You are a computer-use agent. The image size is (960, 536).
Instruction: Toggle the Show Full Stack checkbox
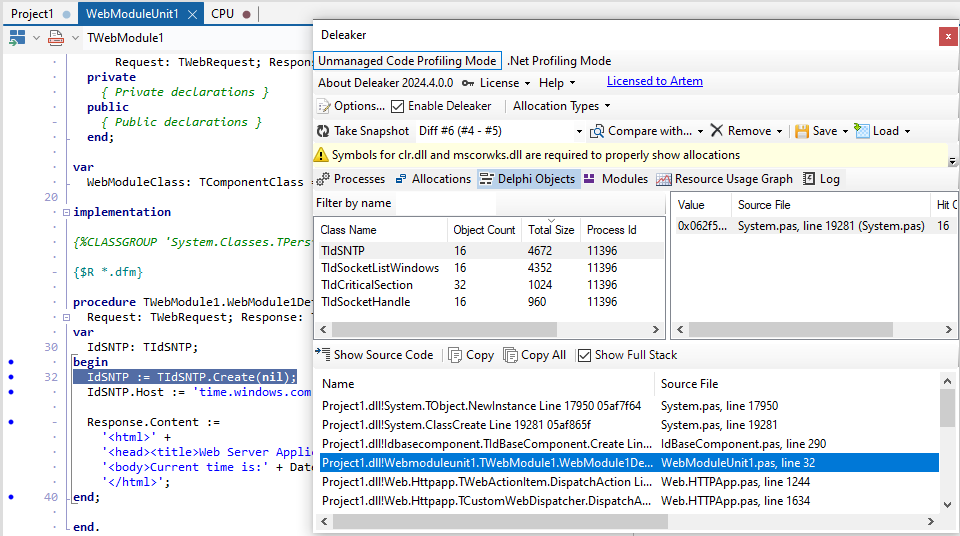(x=585, y=355)
